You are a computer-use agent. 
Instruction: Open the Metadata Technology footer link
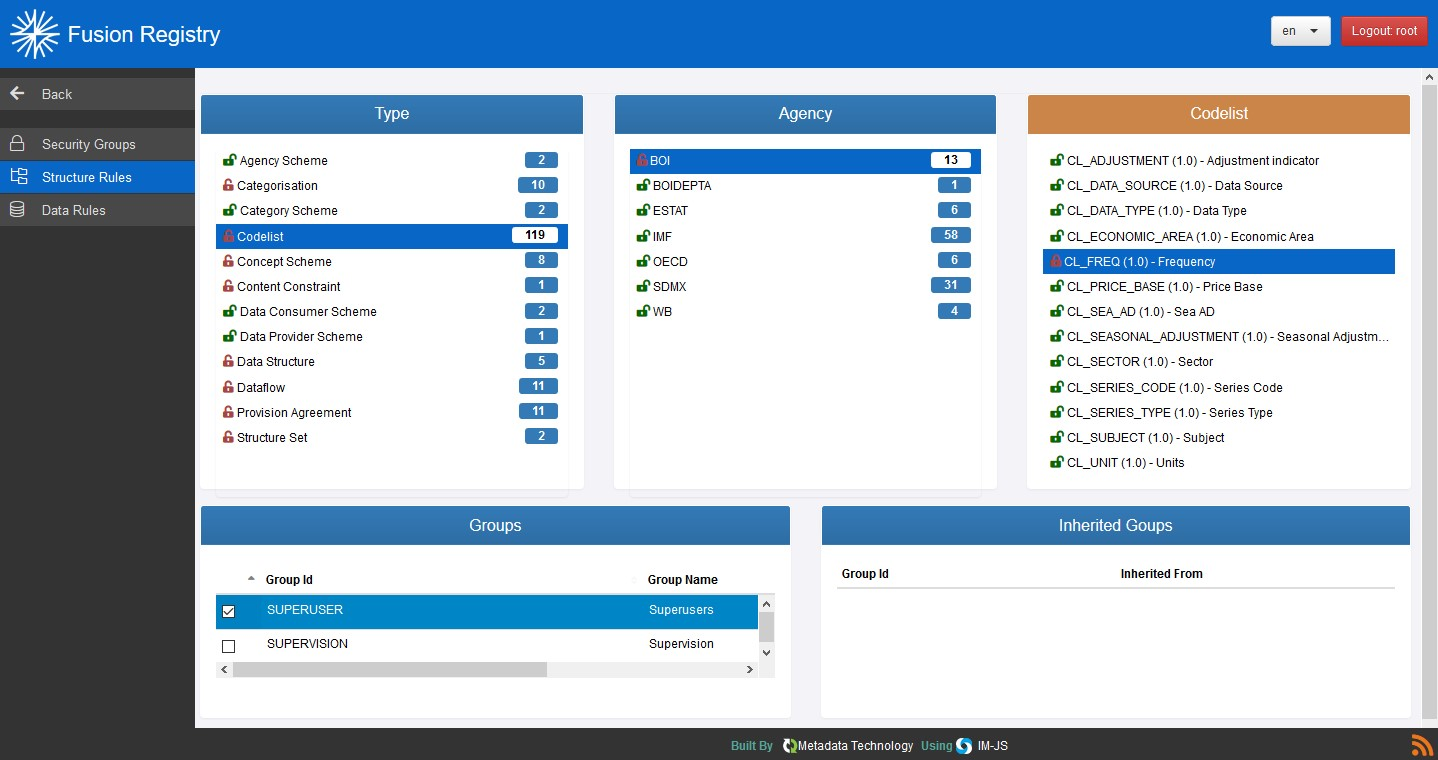847,746
